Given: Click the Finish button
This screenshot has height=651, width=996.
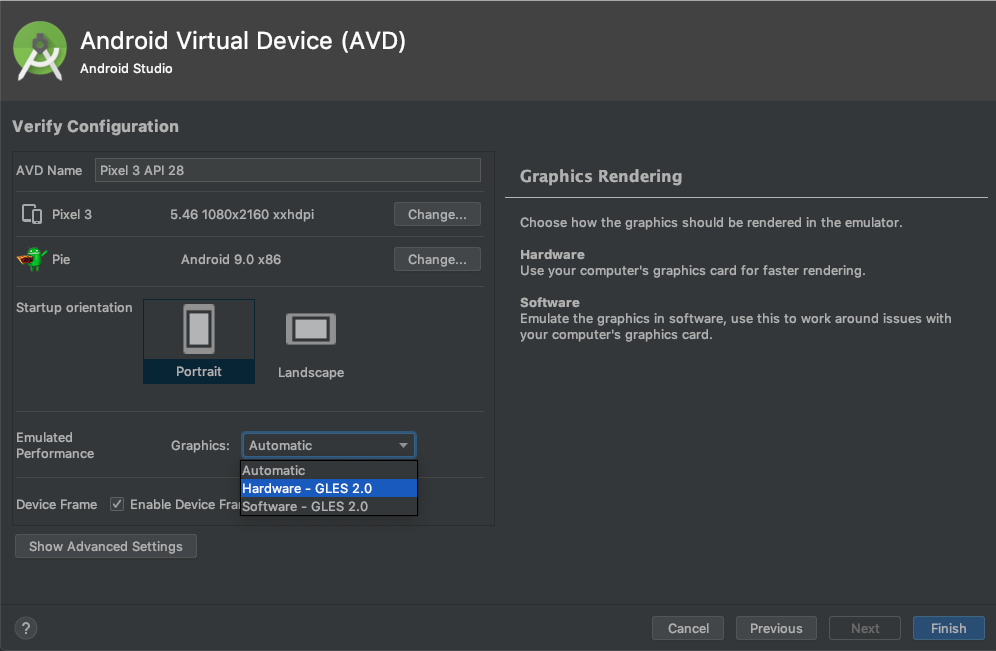Looking at the screenshot, I should [948, 628].
